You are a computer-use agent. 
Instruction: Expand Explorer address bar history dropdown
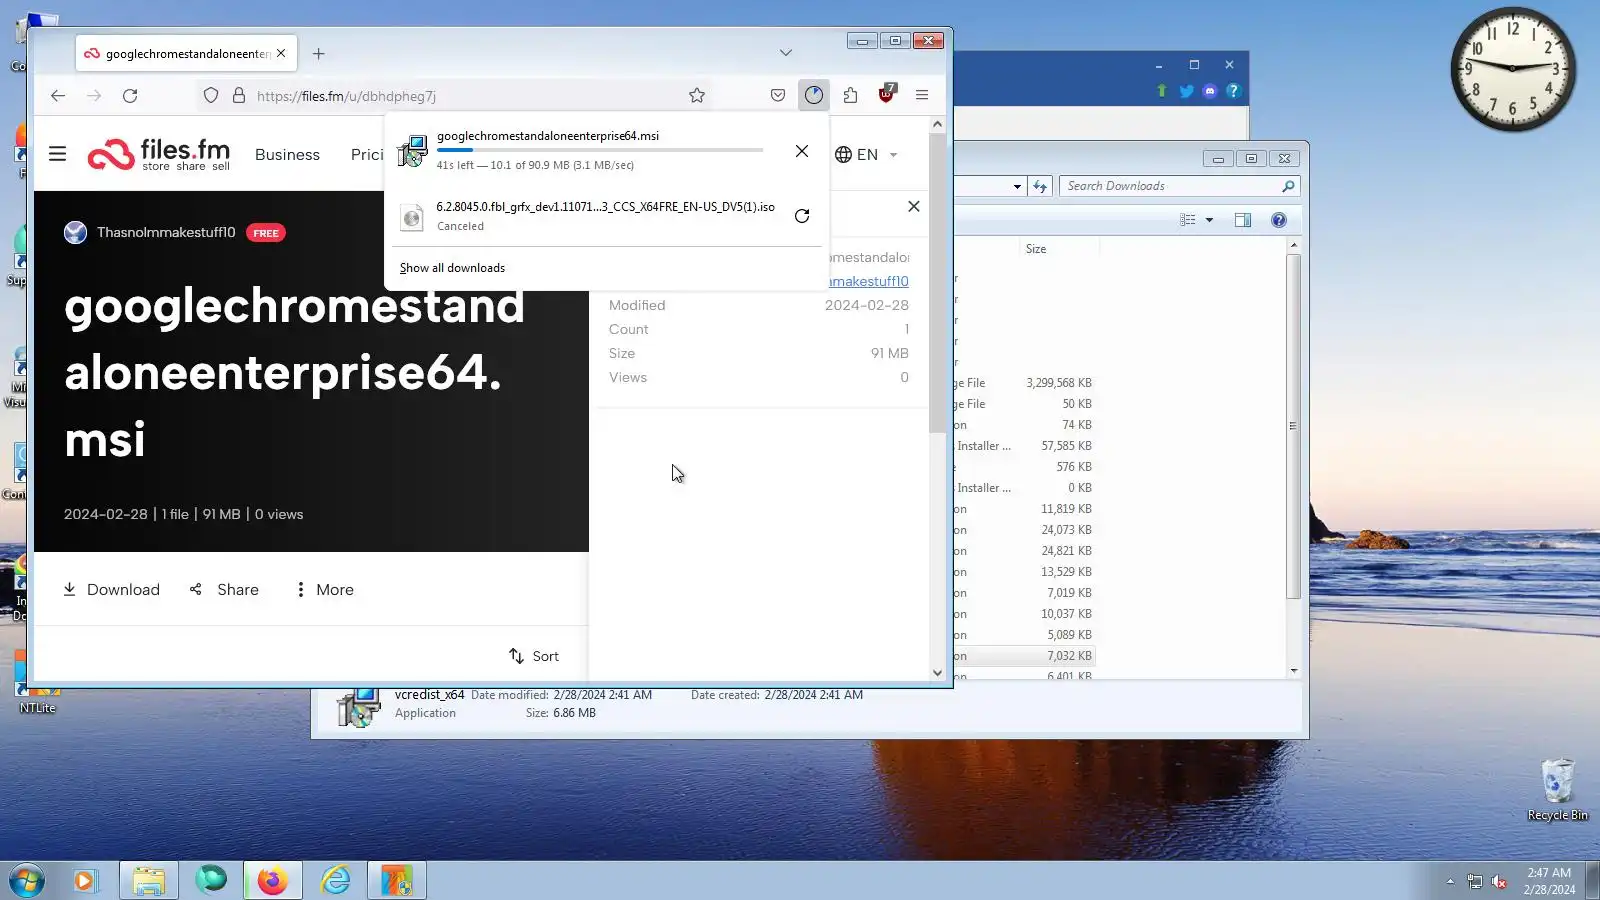coord(1017,186)
